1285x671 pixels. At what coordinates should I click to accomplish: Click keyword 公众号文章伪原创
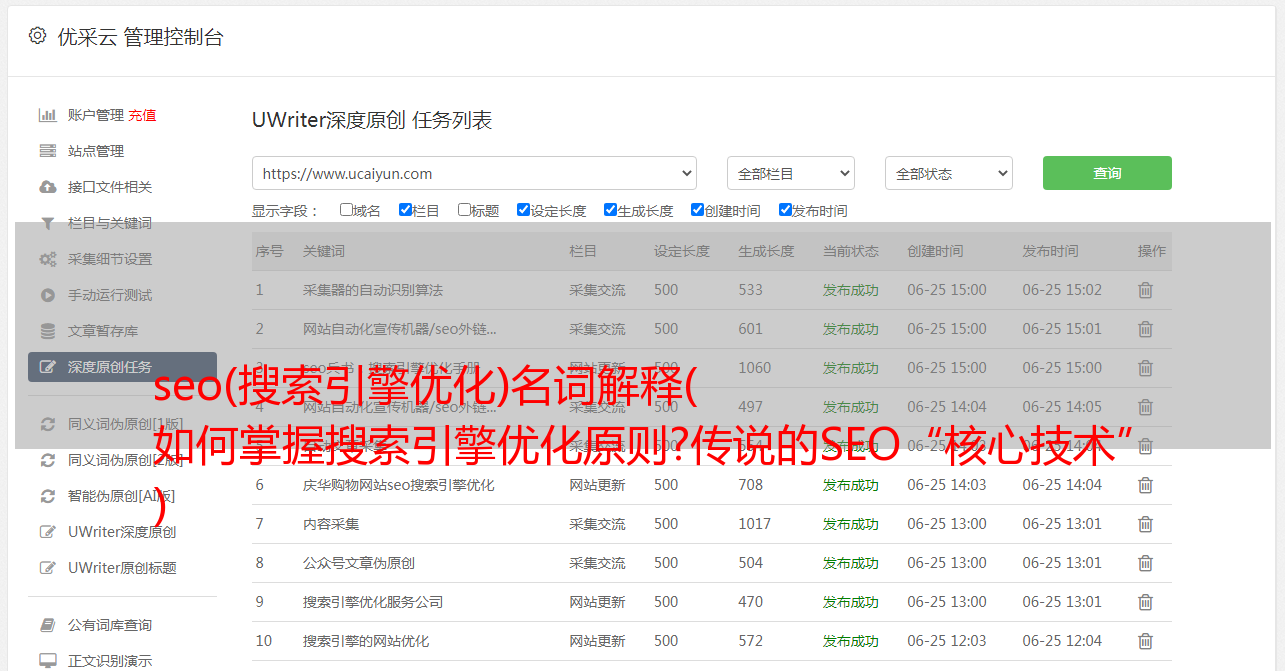pyautogui.click(x=359, y=563)
